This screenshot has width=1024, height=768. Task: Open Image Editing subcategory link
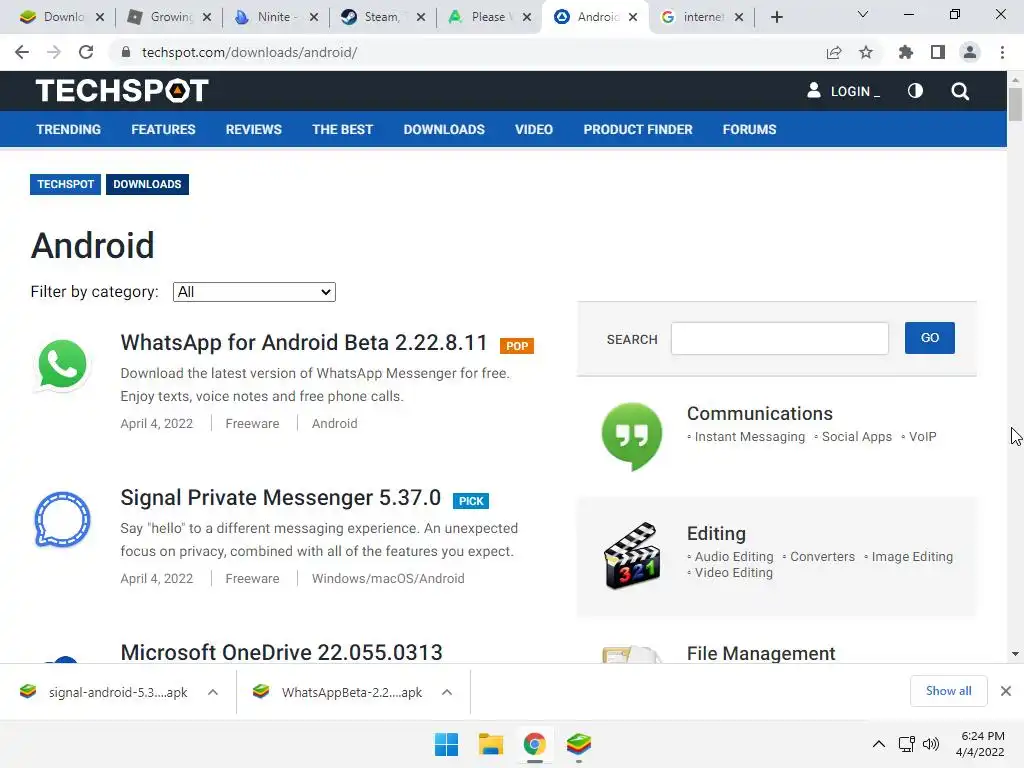pyautogui.click(x=912, y=556)
